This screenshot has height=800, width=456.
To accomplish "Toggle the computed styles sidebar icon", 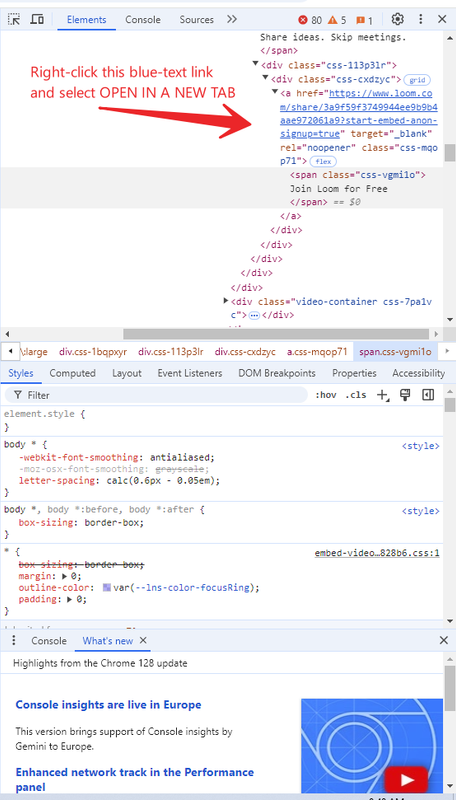I will 428,394.
